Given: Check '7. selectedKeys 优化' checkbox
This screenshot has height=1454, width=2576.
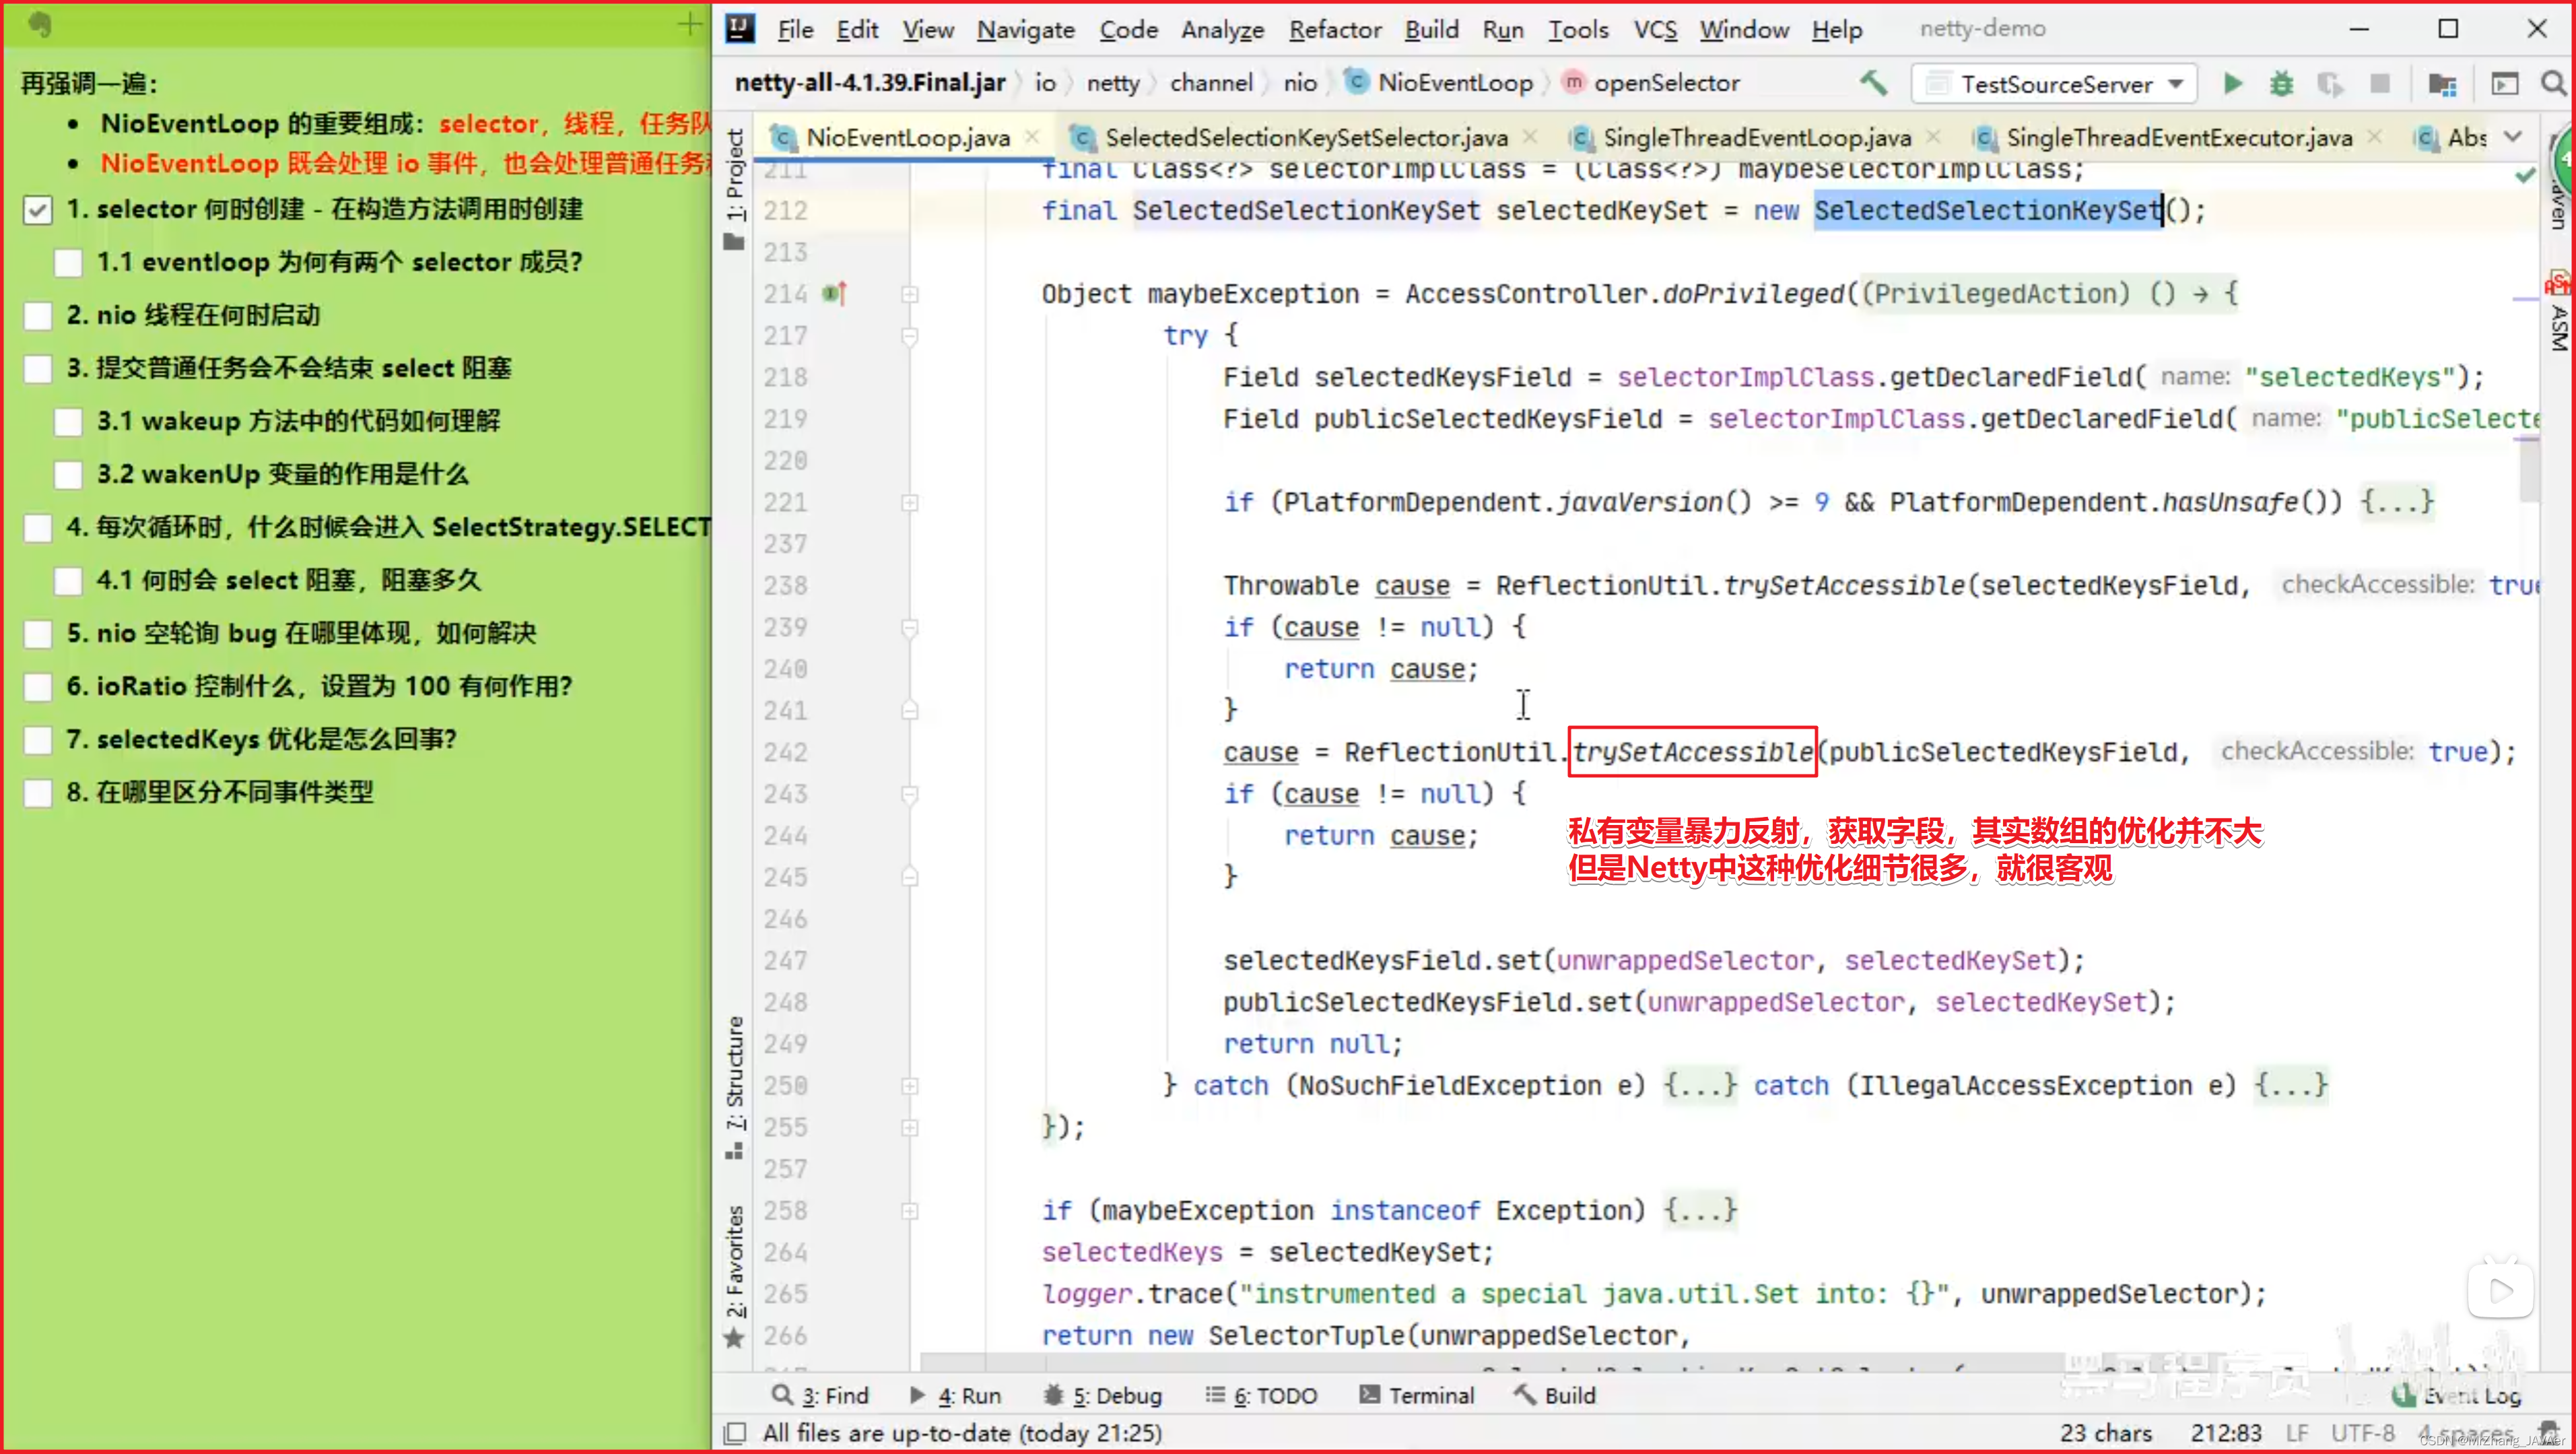Looking at the screenshot, I should coord(38,740).
